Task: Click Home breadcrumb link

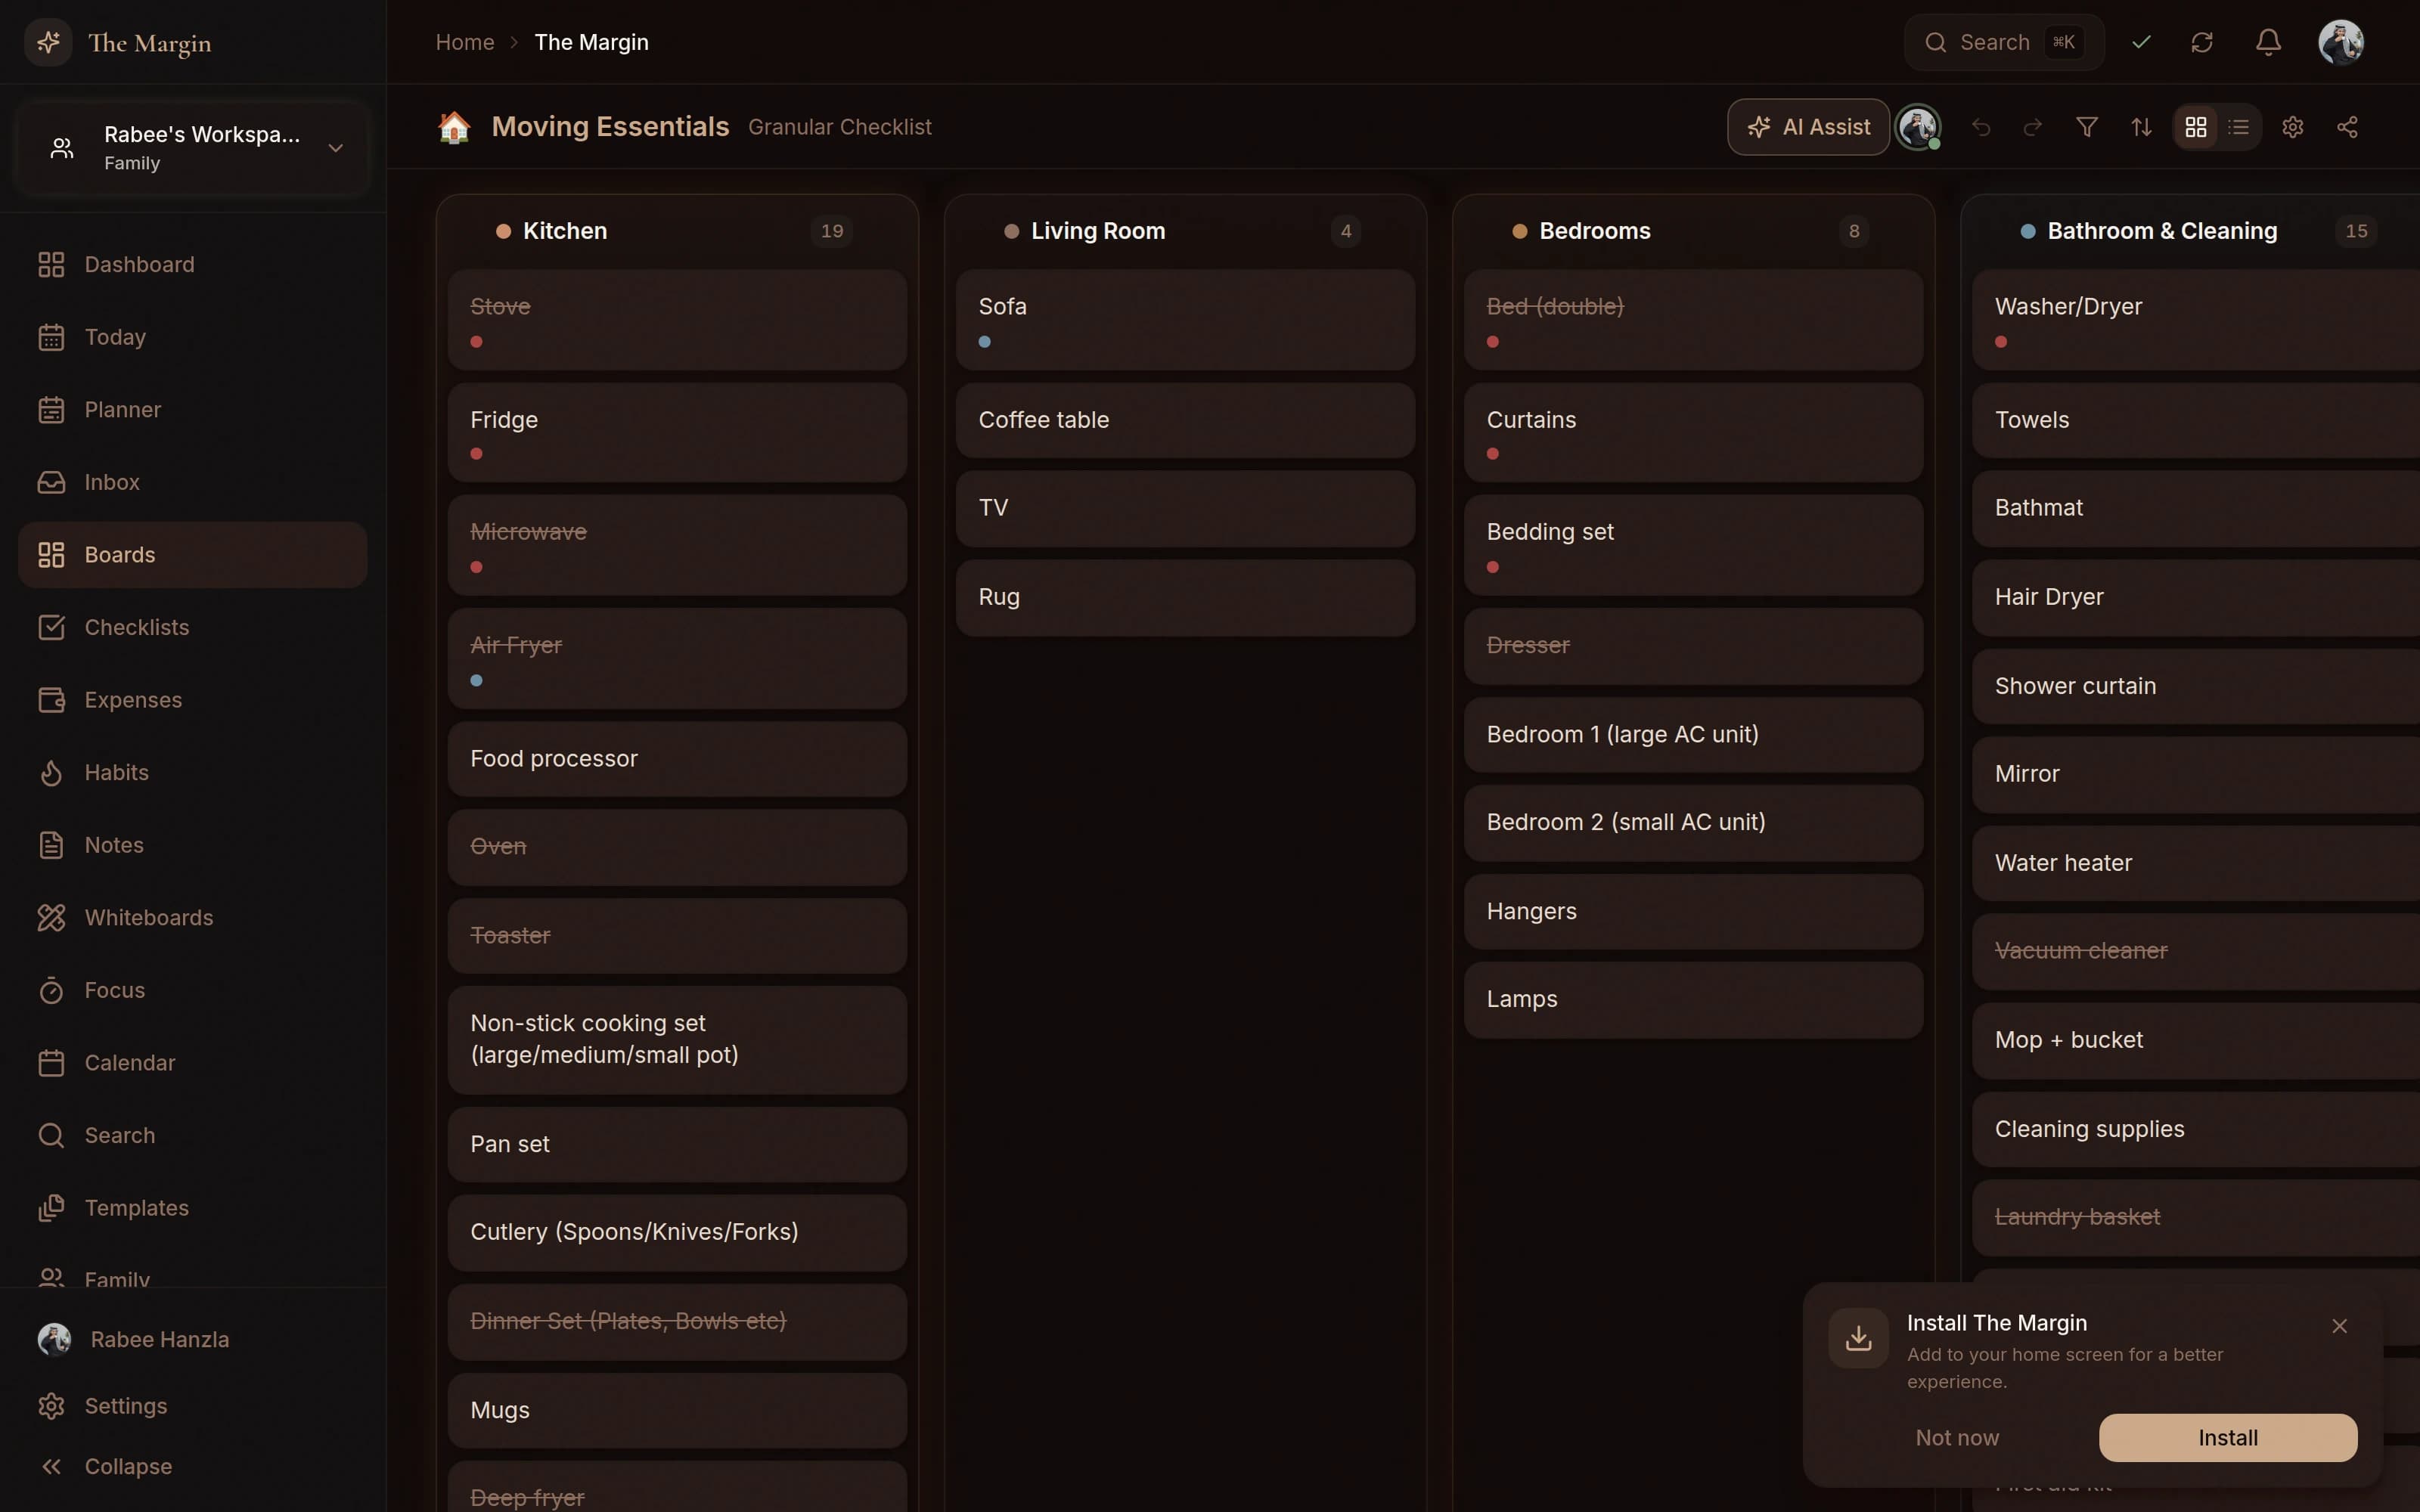Action: coord(465,42)
